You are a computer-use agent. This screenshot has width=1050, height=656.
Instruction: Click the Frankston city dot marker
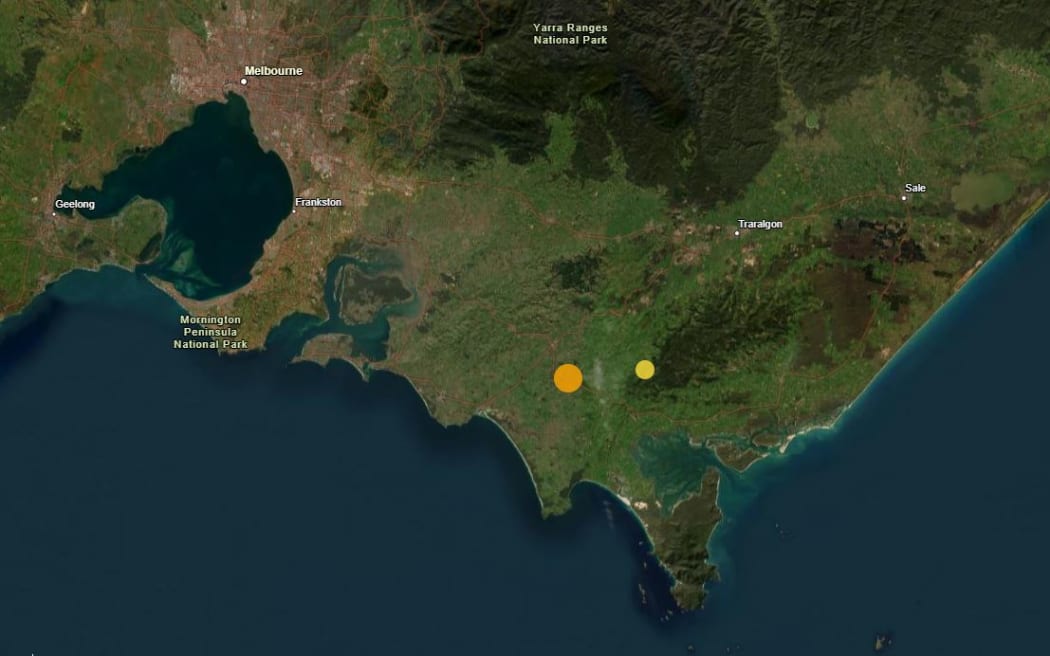click(x=294, y=211)
